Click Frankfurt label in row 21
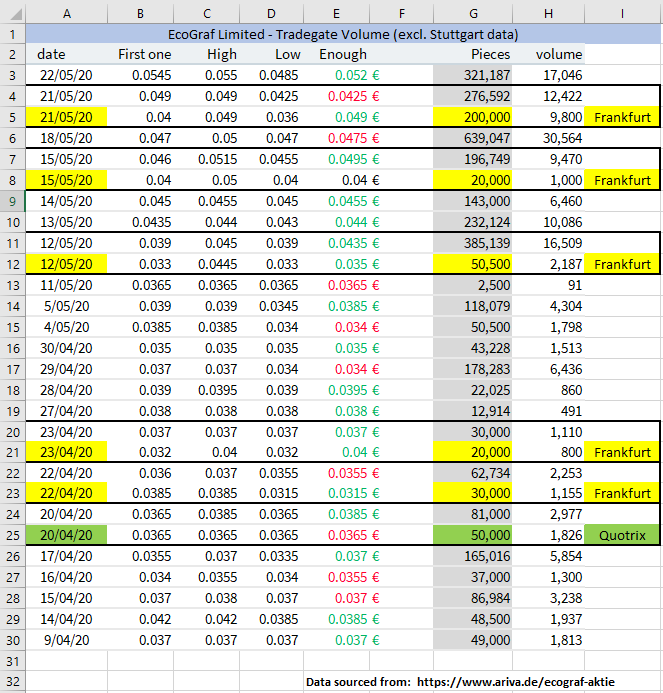The height and width of the screenshot is (693, 663). [x=622, y=452]
